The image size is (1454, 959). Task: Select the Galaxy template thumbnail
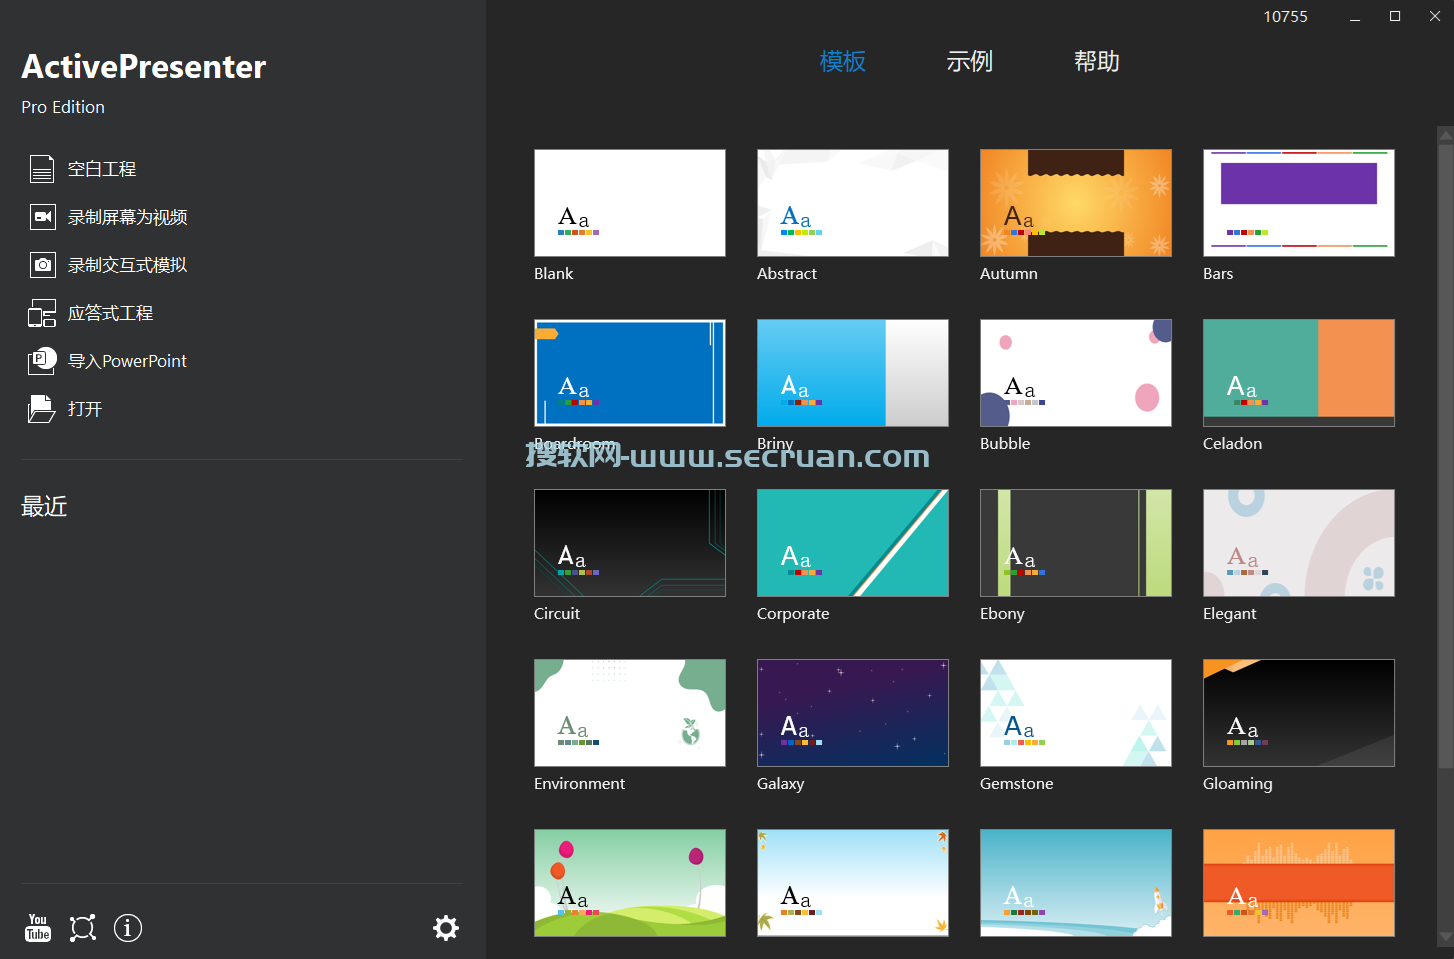pyautogui.click(x=853, y=713)
